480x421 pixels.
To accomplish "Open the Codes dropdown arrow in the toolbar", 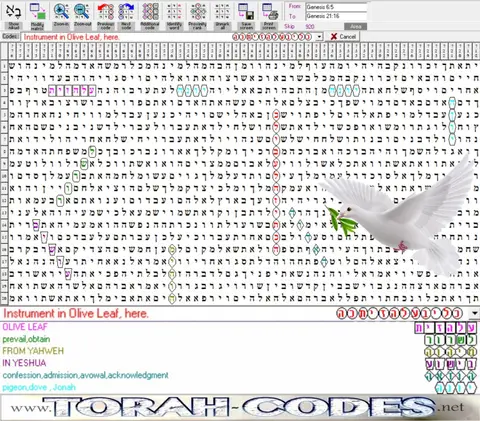I will click(x=320, y=37).
